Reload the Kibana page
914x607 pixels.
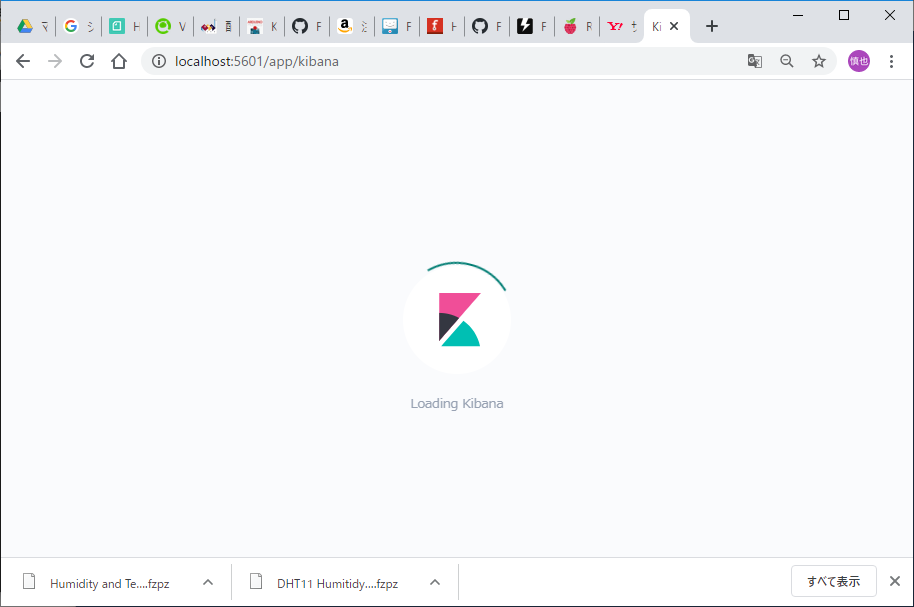click(x=87, y=61)
